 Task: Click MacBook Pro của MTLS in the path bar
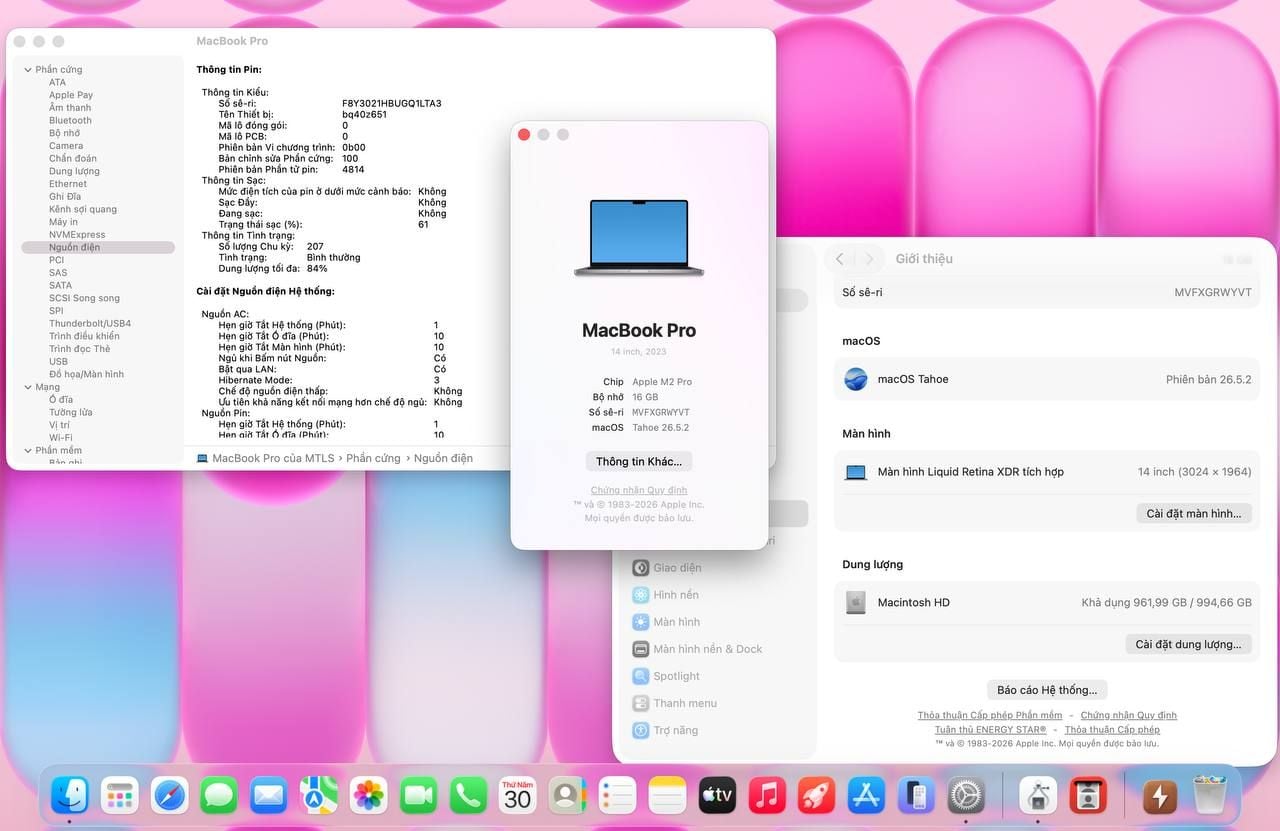coord(273,458)
